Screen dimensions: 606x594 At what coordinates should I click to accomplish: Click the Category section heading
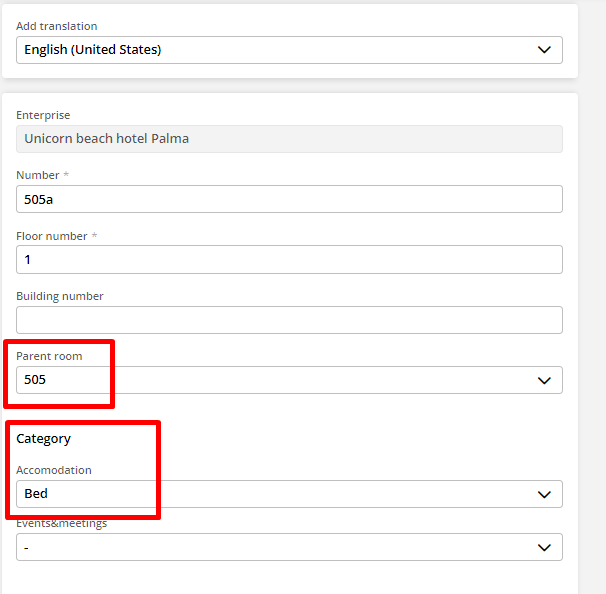coord(43,439)
